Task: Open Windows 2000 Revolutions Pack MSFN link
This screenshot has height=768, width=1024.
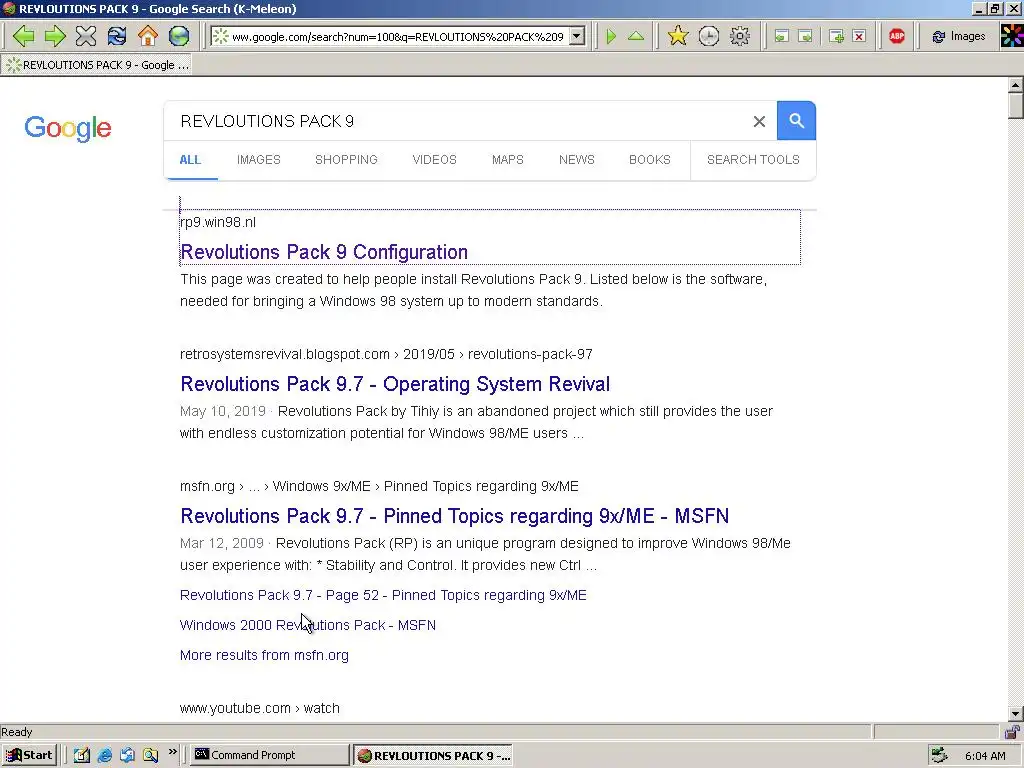Action: point(308,626)
